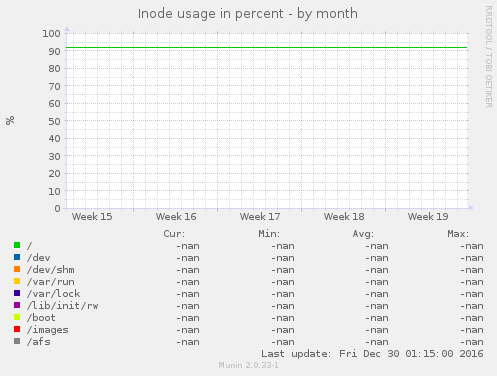The height and width of the screenshot is (376, 497).
Task: Click the Cur: column header
Action: [x=174, y=234]
